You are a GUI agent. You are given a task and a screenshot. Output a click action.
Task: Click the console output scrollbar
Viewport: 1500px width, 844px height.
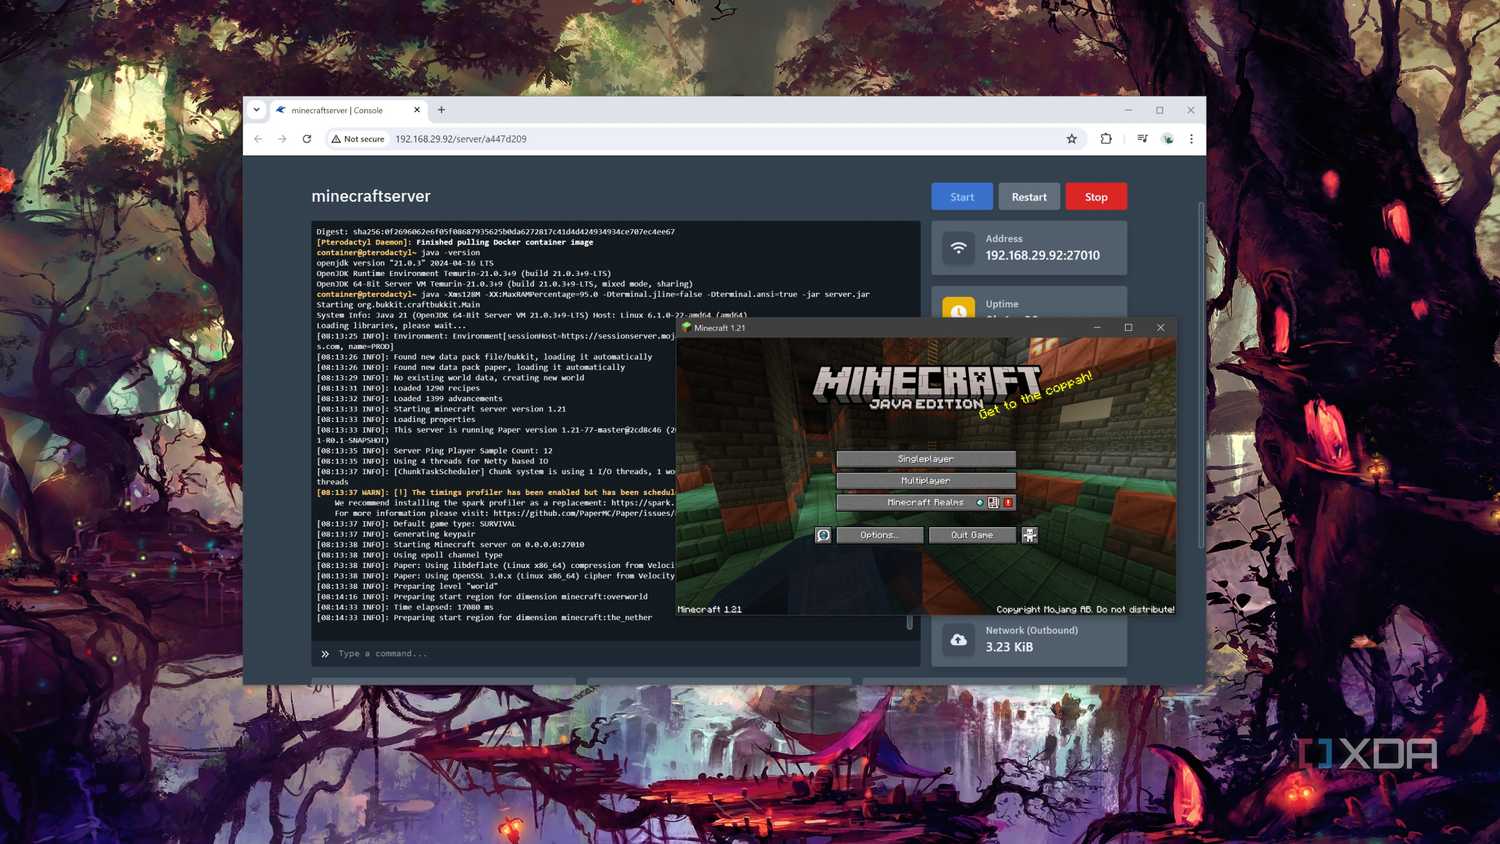909,622
